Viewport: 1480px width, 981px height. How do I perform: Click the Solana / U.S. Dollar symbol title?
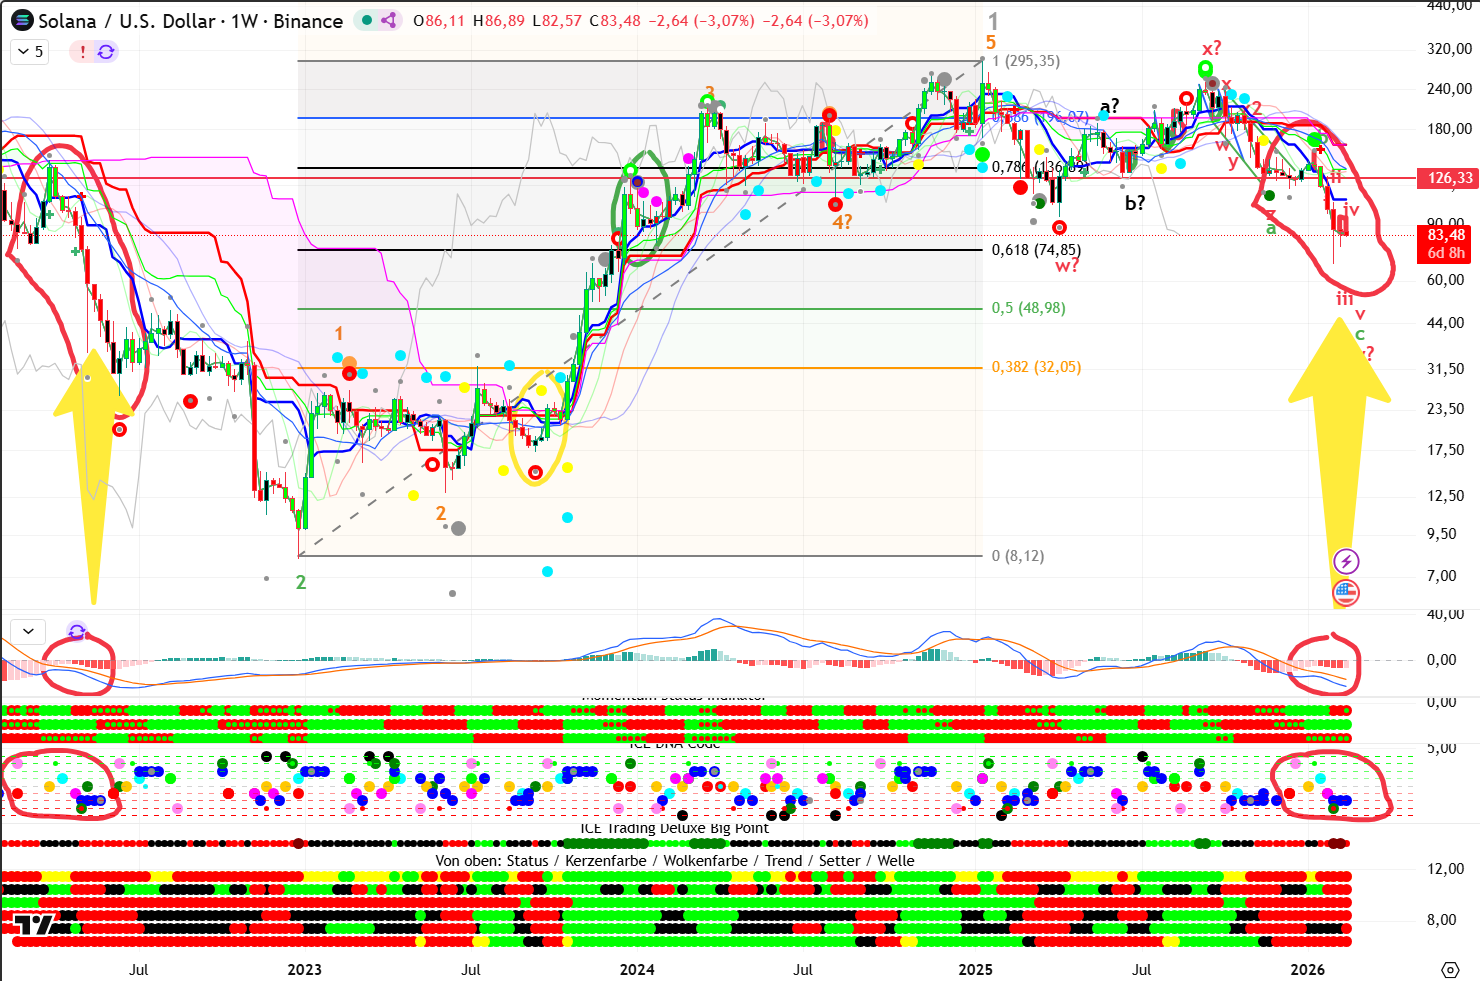tap(190, 20)
